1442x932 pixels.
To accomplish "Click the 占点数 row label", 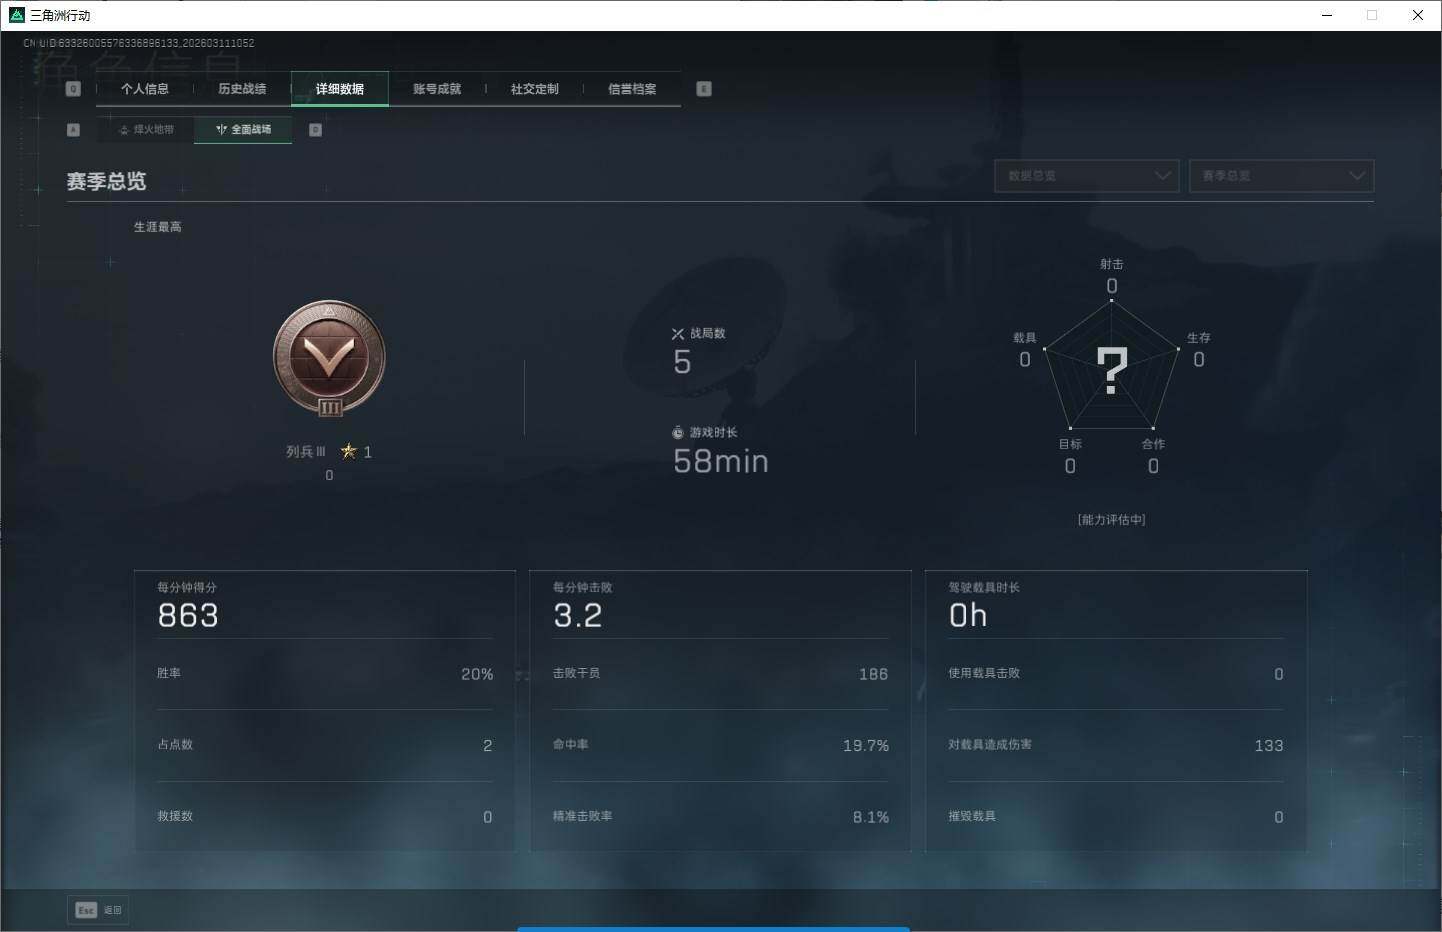I will [x=175, y=745].
